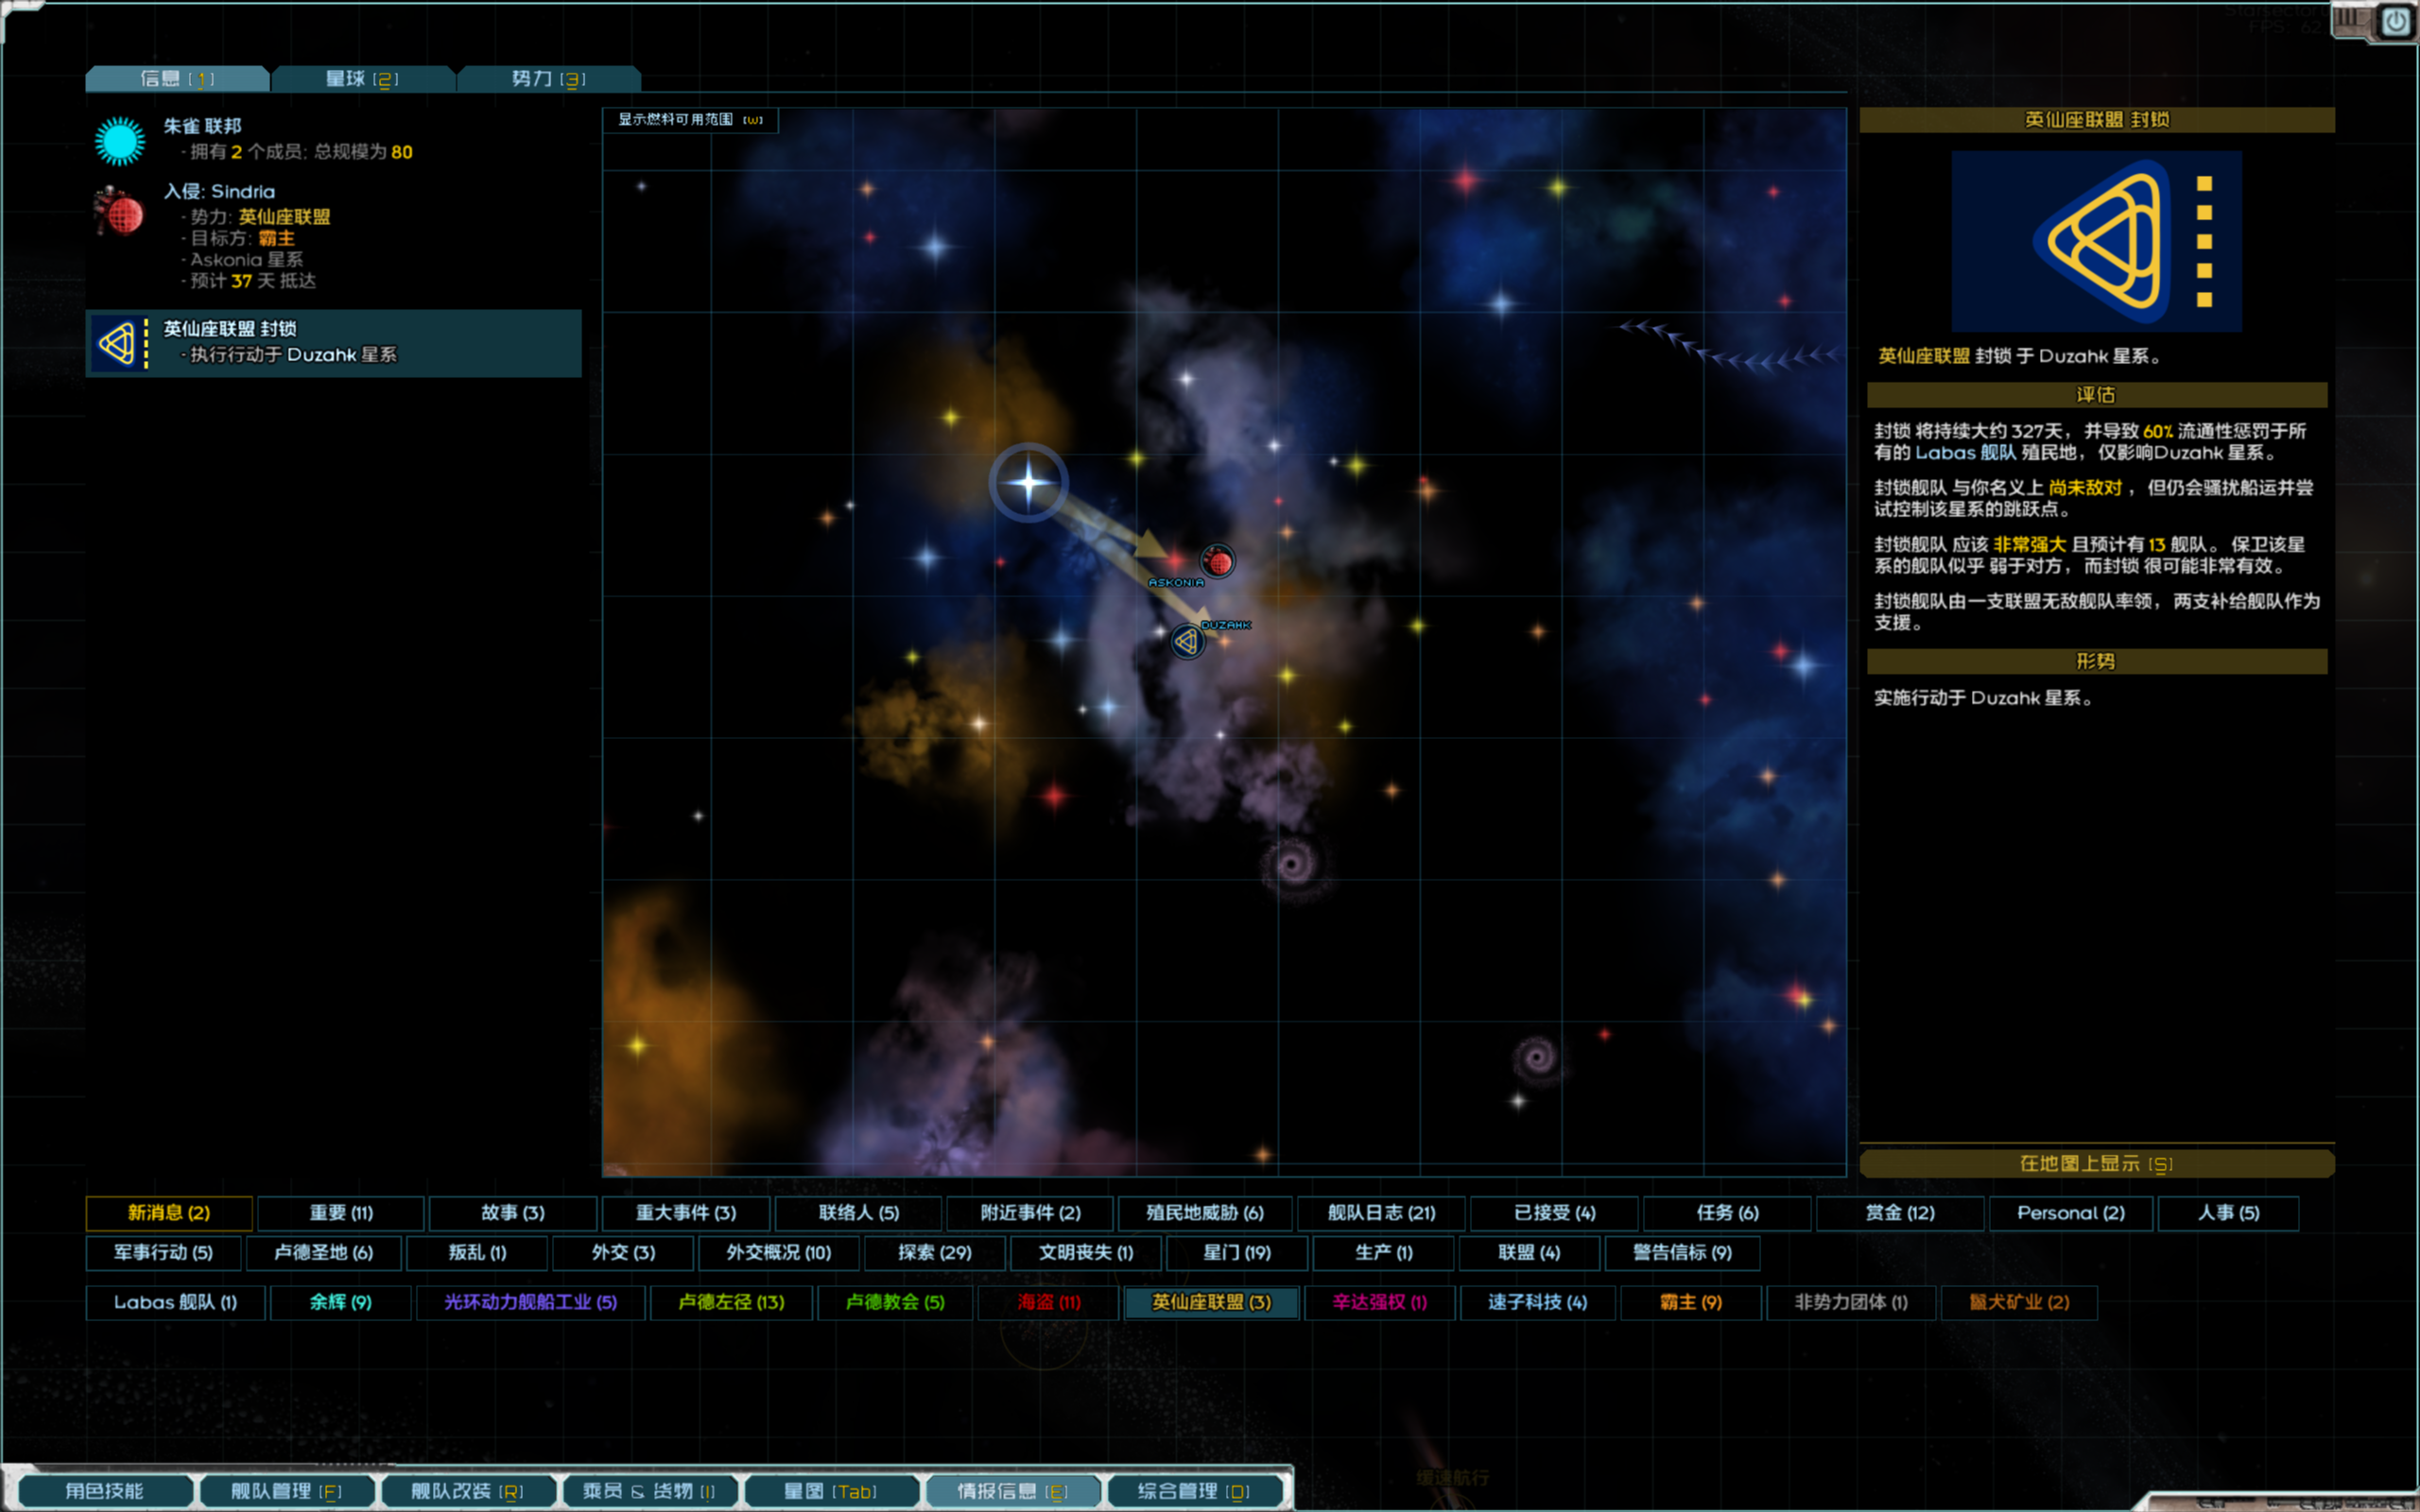
Task: Open the 星图 [Tab] star map screen
Action: [830, 1490]
